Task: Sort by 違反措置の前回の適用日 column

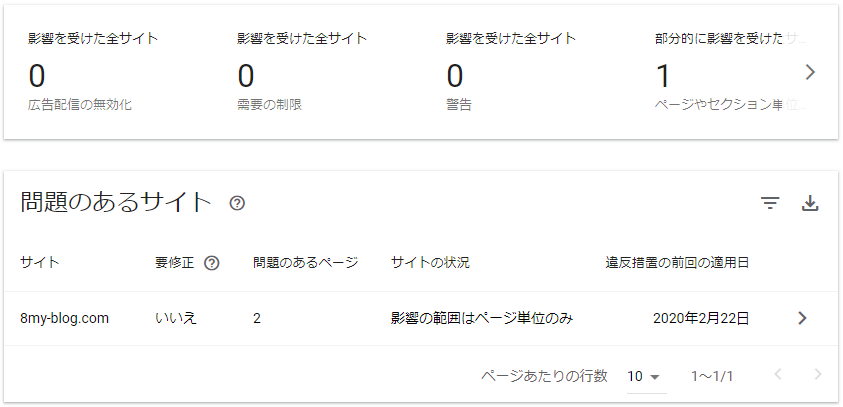Action: (677, 263)
